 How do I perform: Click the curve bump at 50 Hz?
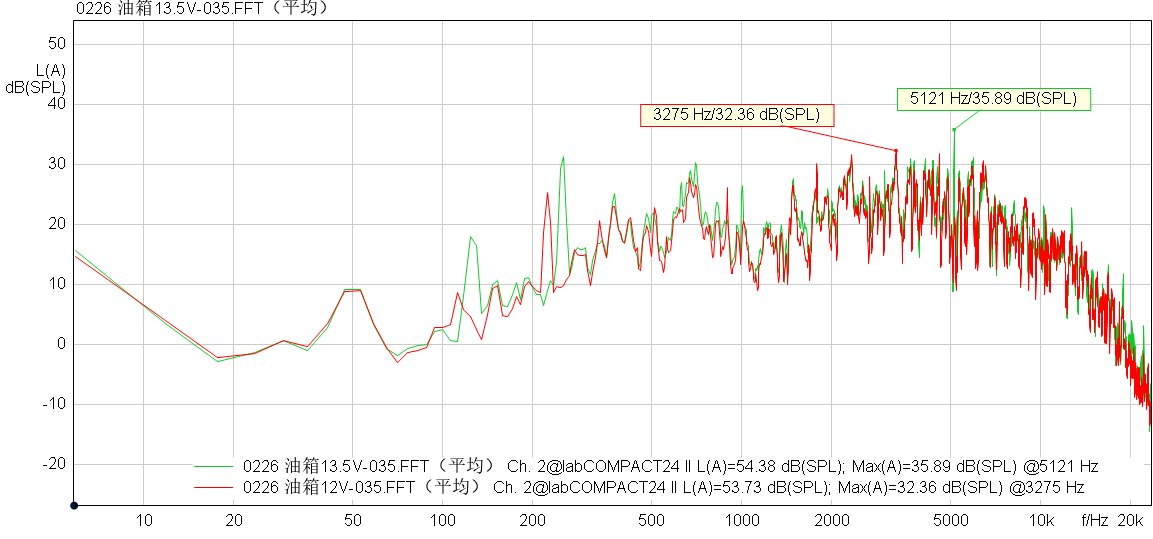pyautogui.click(x=352, y=290)
